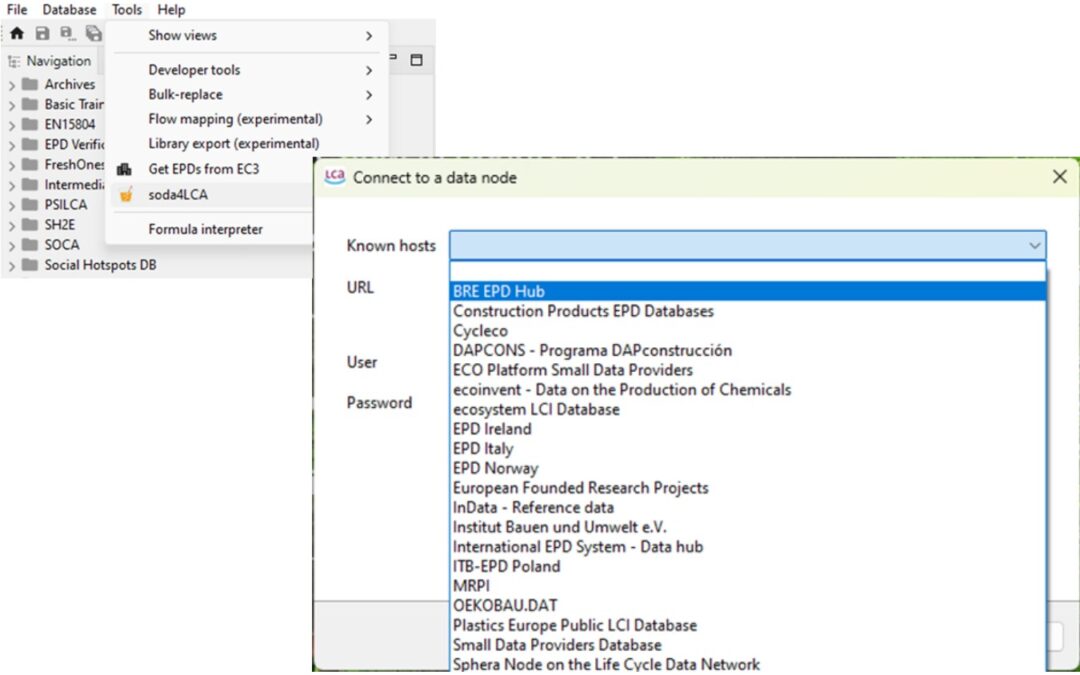1080x675 pixels.
Task: Select the SOCA database in Navigation
Action: coord(61,245)
